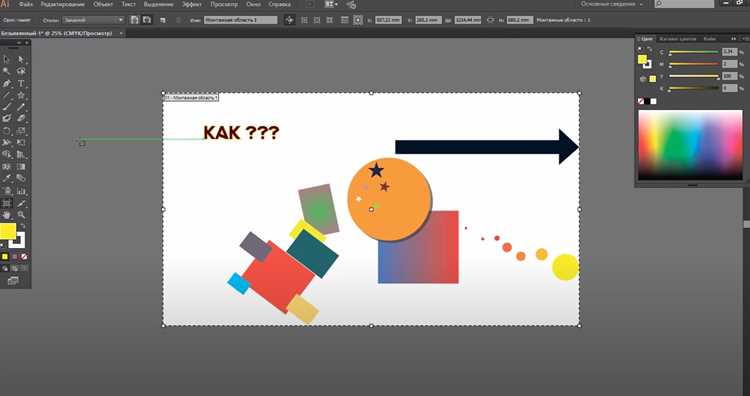Toggle Move/Copy Artwork with Artboard
This screenshot has height=396, width=750.
[289, 20]
